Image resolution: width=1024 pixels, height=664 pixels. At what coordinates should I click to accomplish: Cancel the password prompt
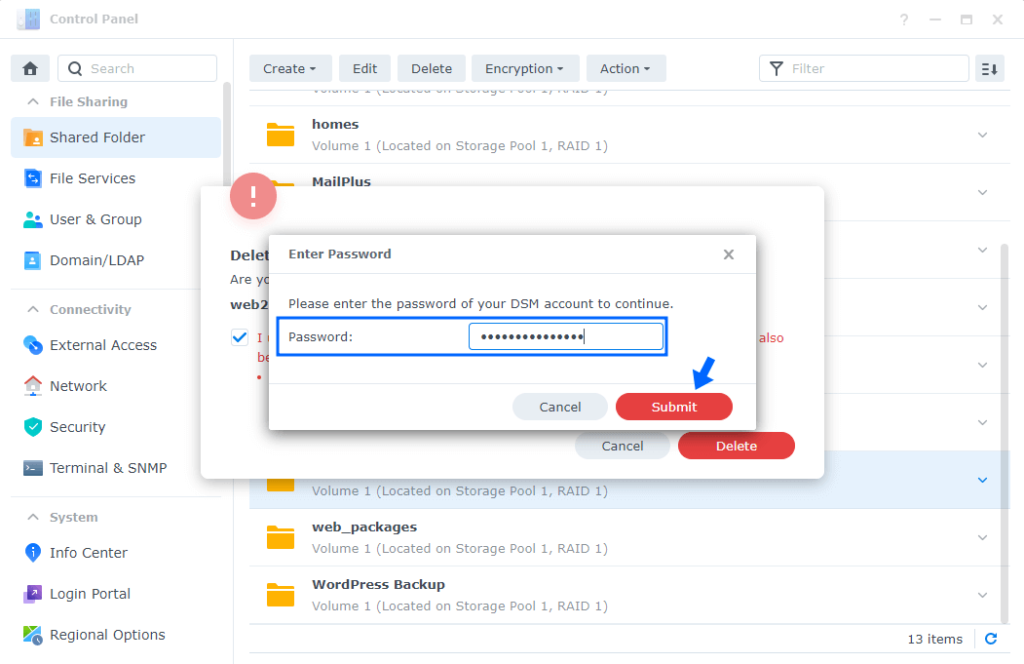coord(560,406)
